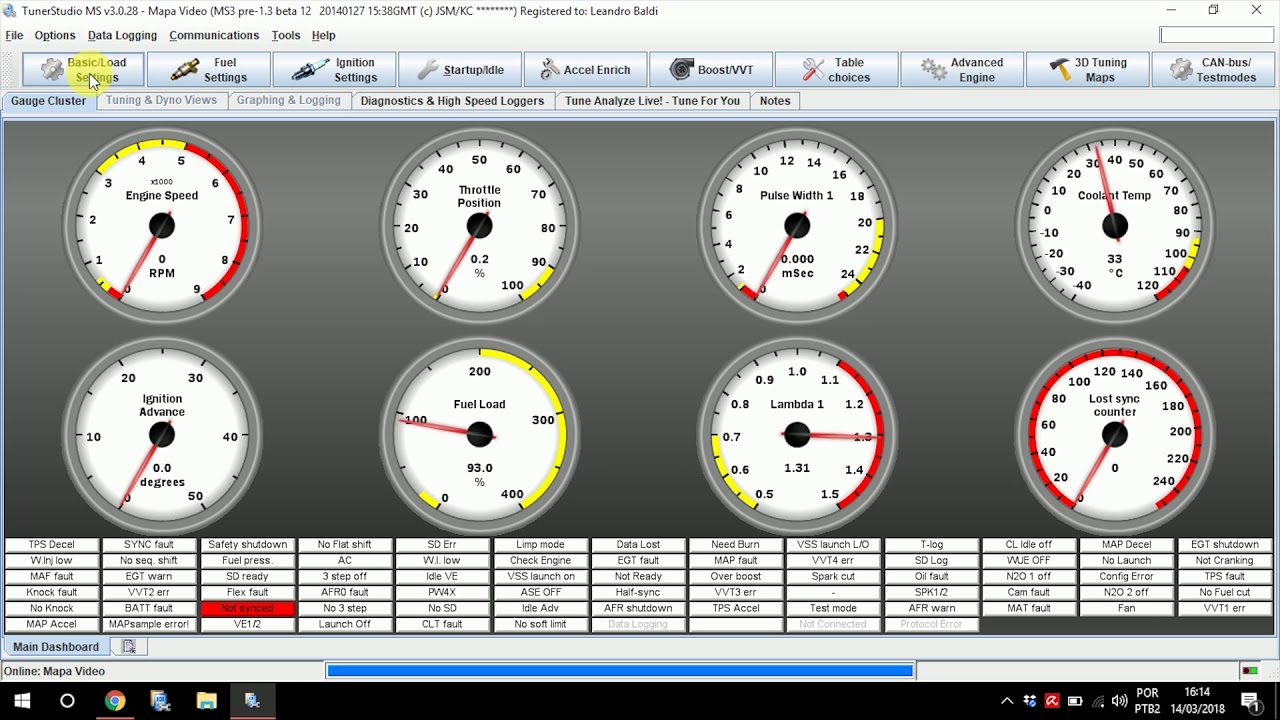Click the 'Check Engine' indicator
The width and height of the screenshot is (1280, 720).
[540, 561]
